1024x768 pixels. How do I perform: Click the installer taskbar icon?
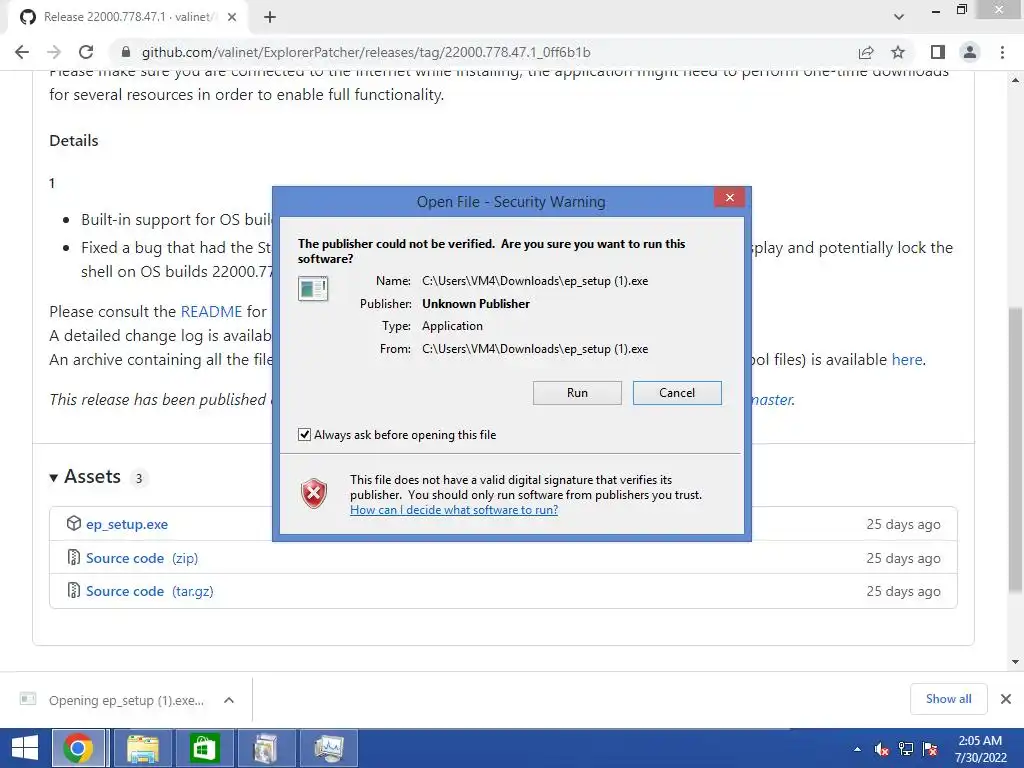coord(265,748)
